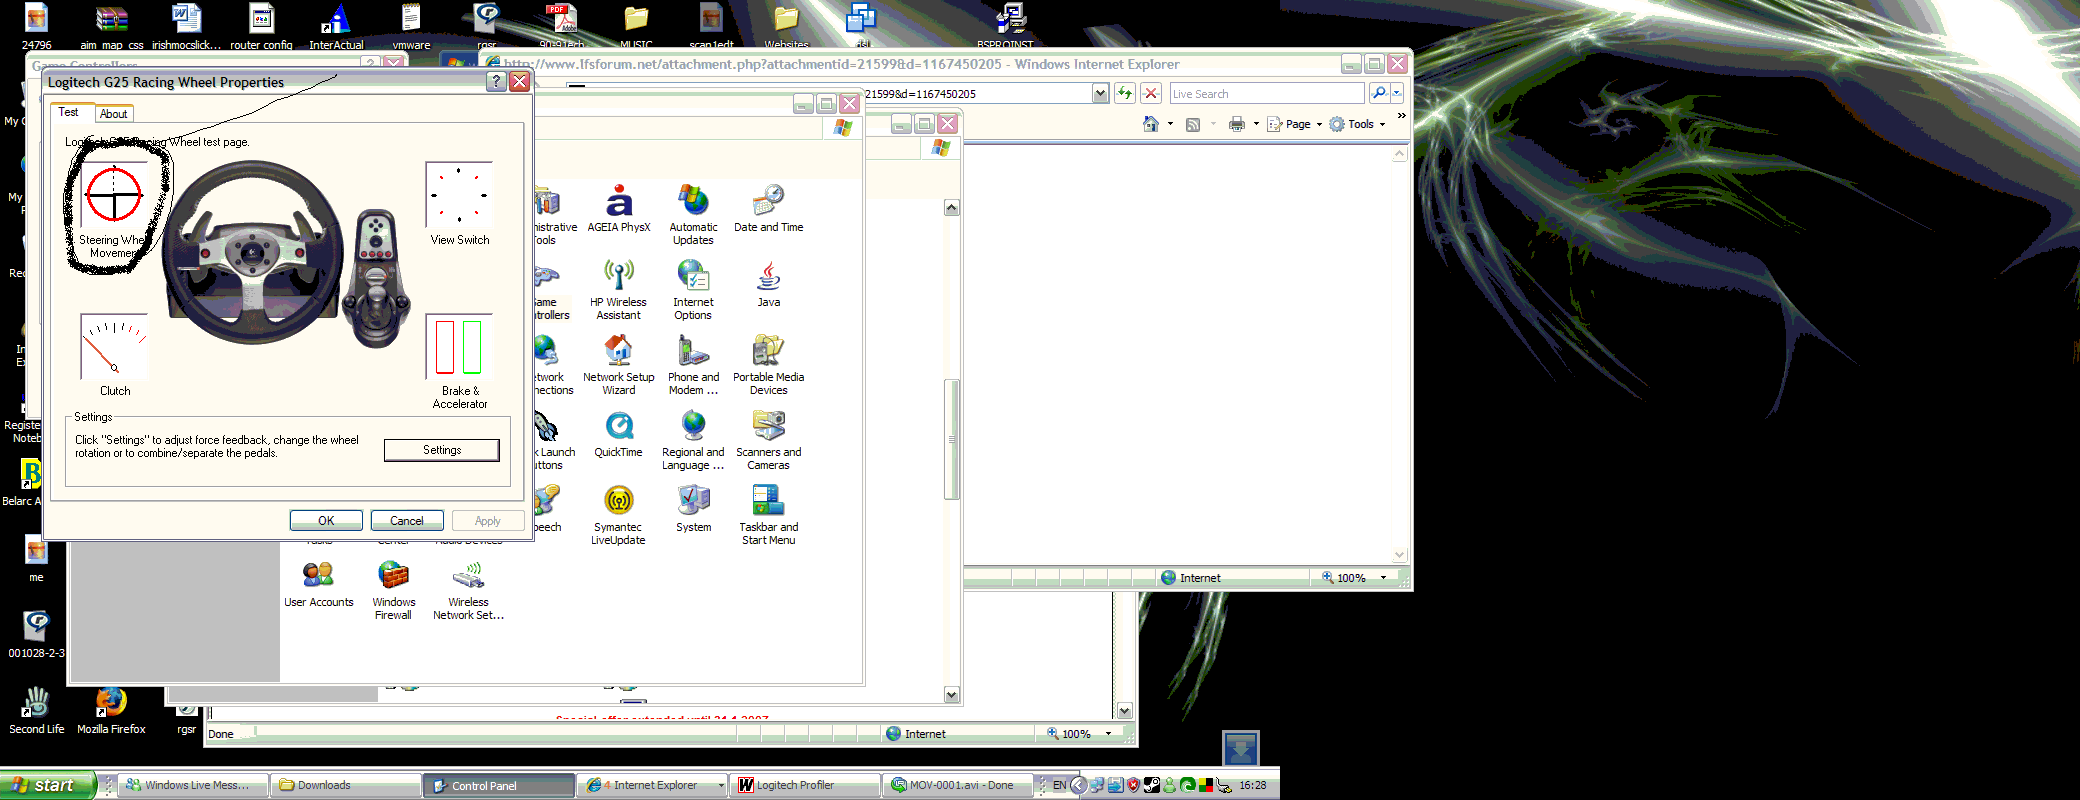Focus the Live Search input field
Screen dimensions: 2080x800
[x=1267, y=93]
